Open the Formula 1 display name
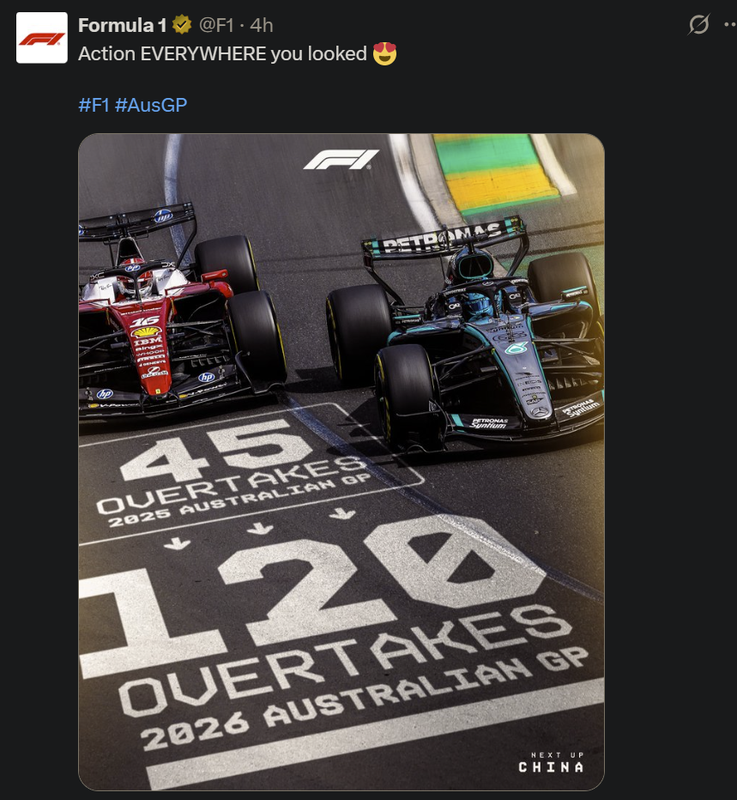Screen dimensions: 737x800 122,25
